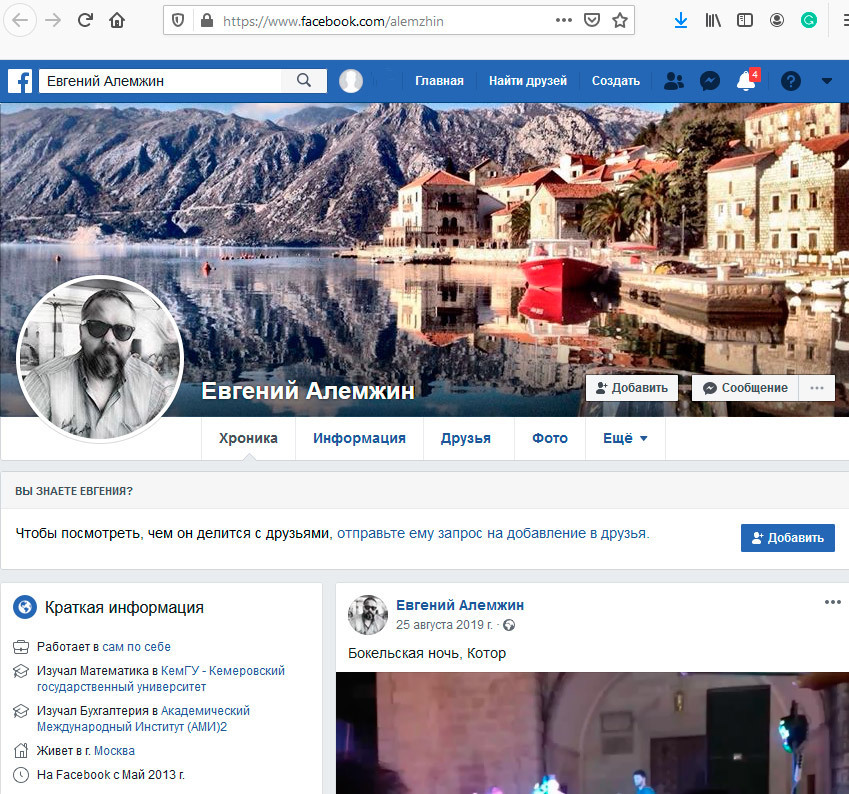Viewport: 849px width, 794px height.
Task: Click the Сообщение button on the cover
Action: click(x=745, y=388)
